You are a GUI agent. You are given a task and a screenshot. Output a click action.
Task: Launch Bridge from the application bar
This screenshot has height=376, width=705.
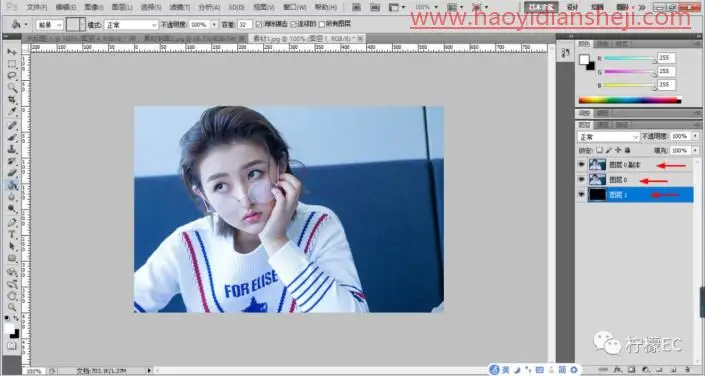pyautogui.click(x=356, y=7)
